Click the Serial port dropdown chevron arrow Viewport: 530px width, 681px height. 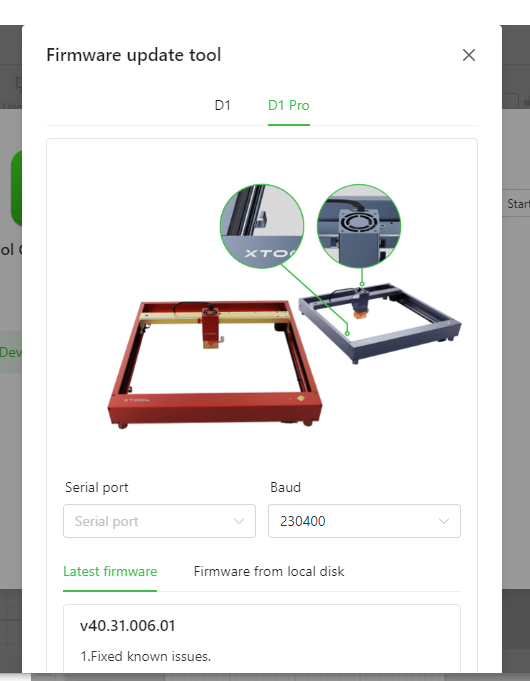pos(238,521)
